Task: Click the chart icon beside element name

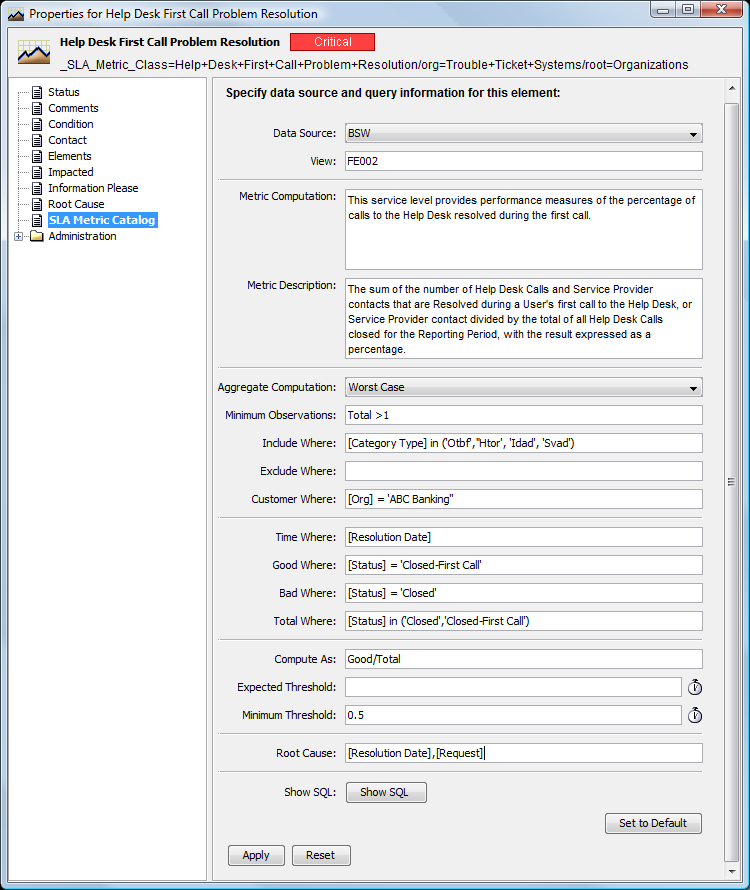Action: 33,52
